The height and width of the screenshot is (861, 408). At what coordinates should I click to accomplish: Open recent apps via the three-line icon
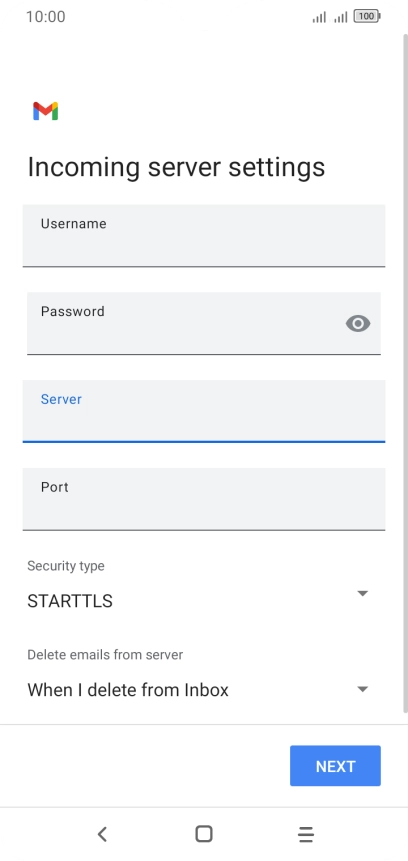click(x=306, y=834)
